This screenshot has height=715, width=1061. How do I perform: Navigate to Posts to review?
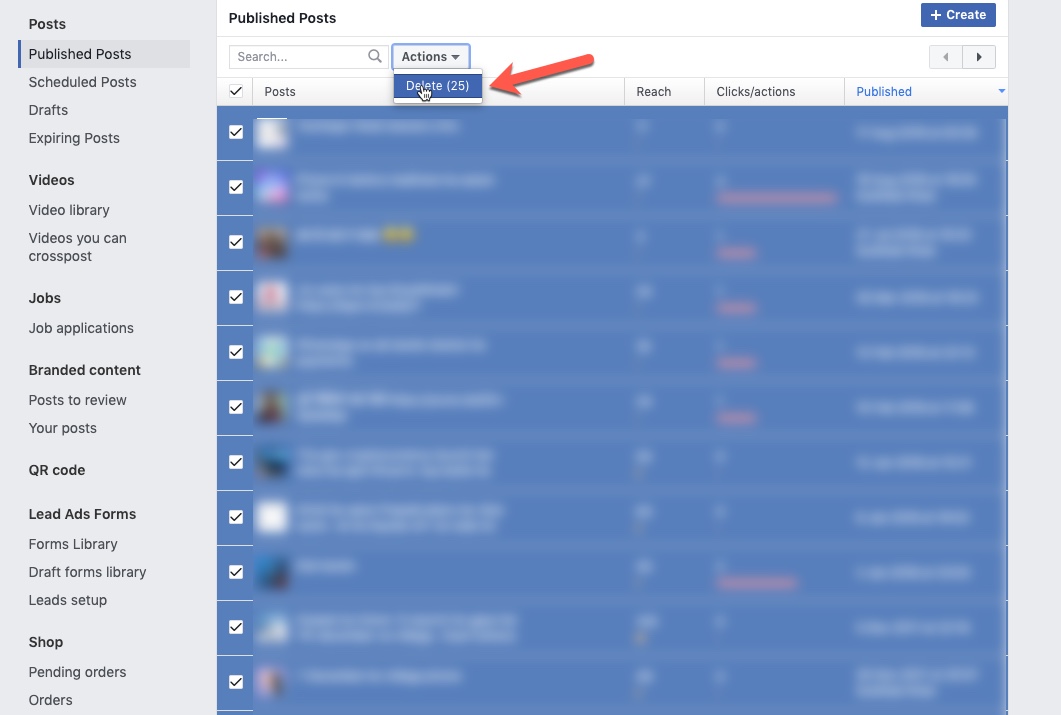click(77, 400)
